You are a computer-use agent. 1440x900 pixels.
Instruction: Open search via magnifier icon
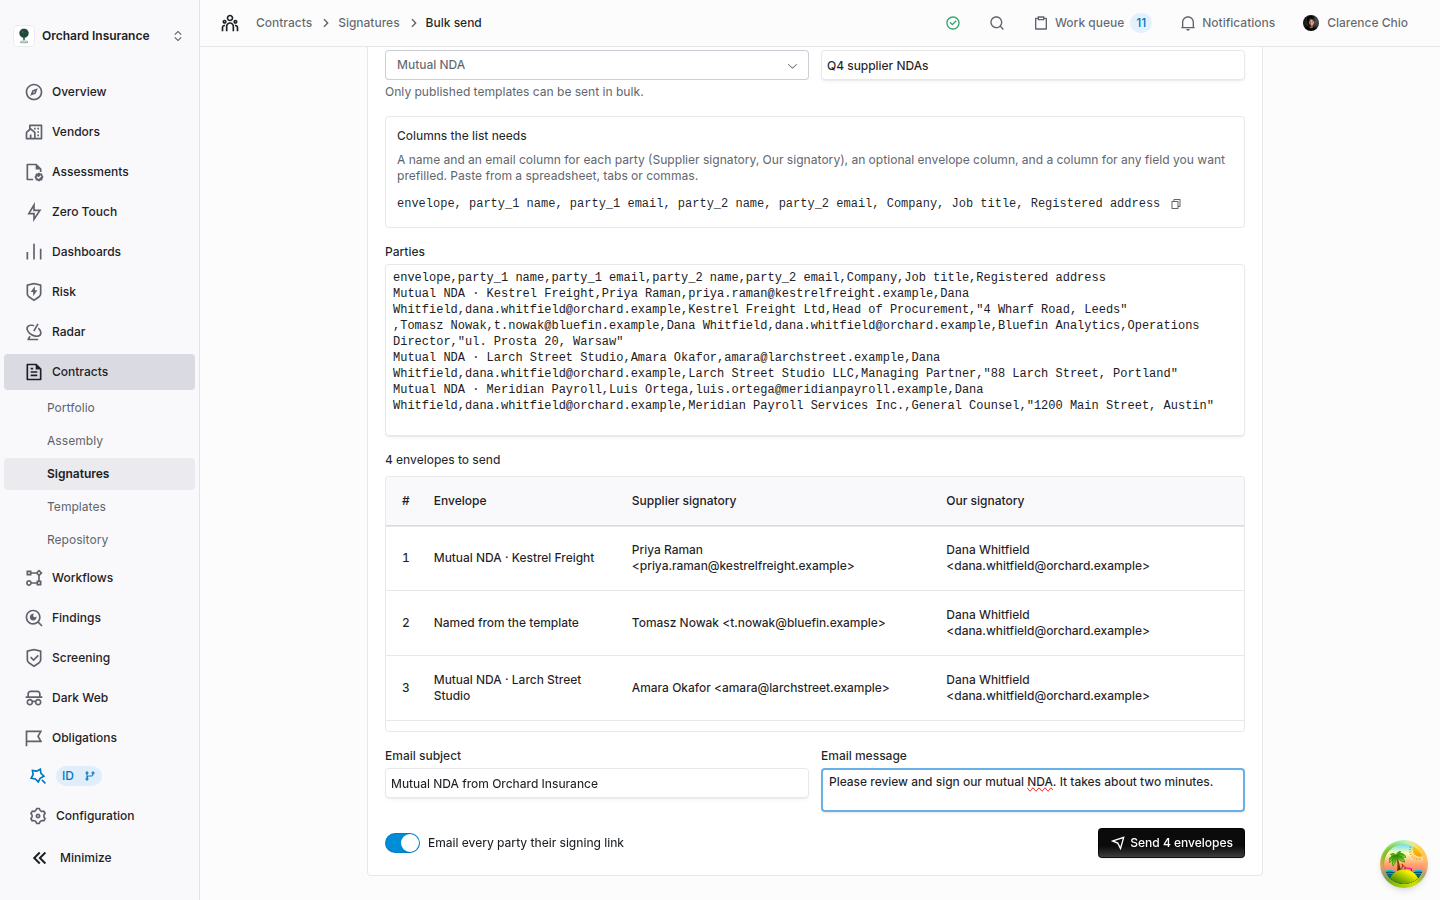pos(997,23)
